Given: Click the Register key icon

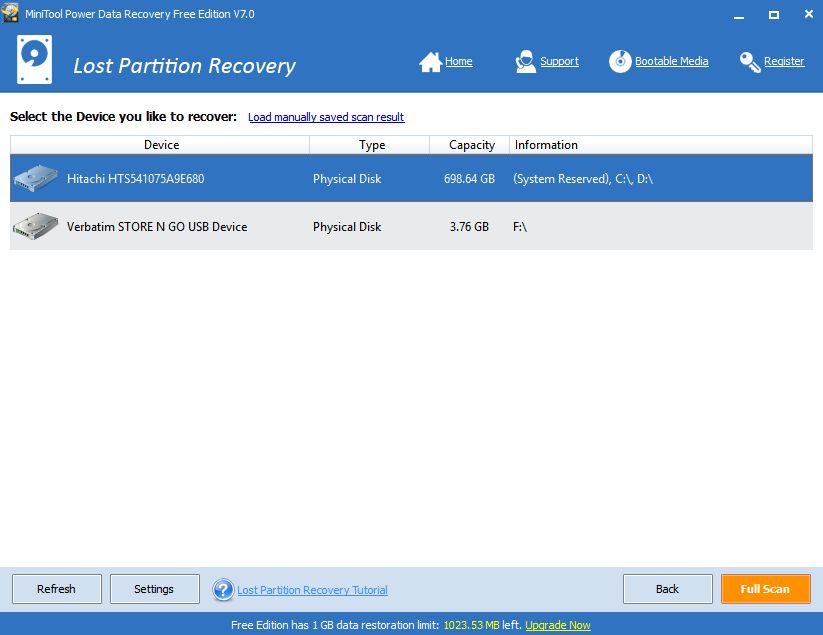Looking at the screenshot, I should (750, 62).
